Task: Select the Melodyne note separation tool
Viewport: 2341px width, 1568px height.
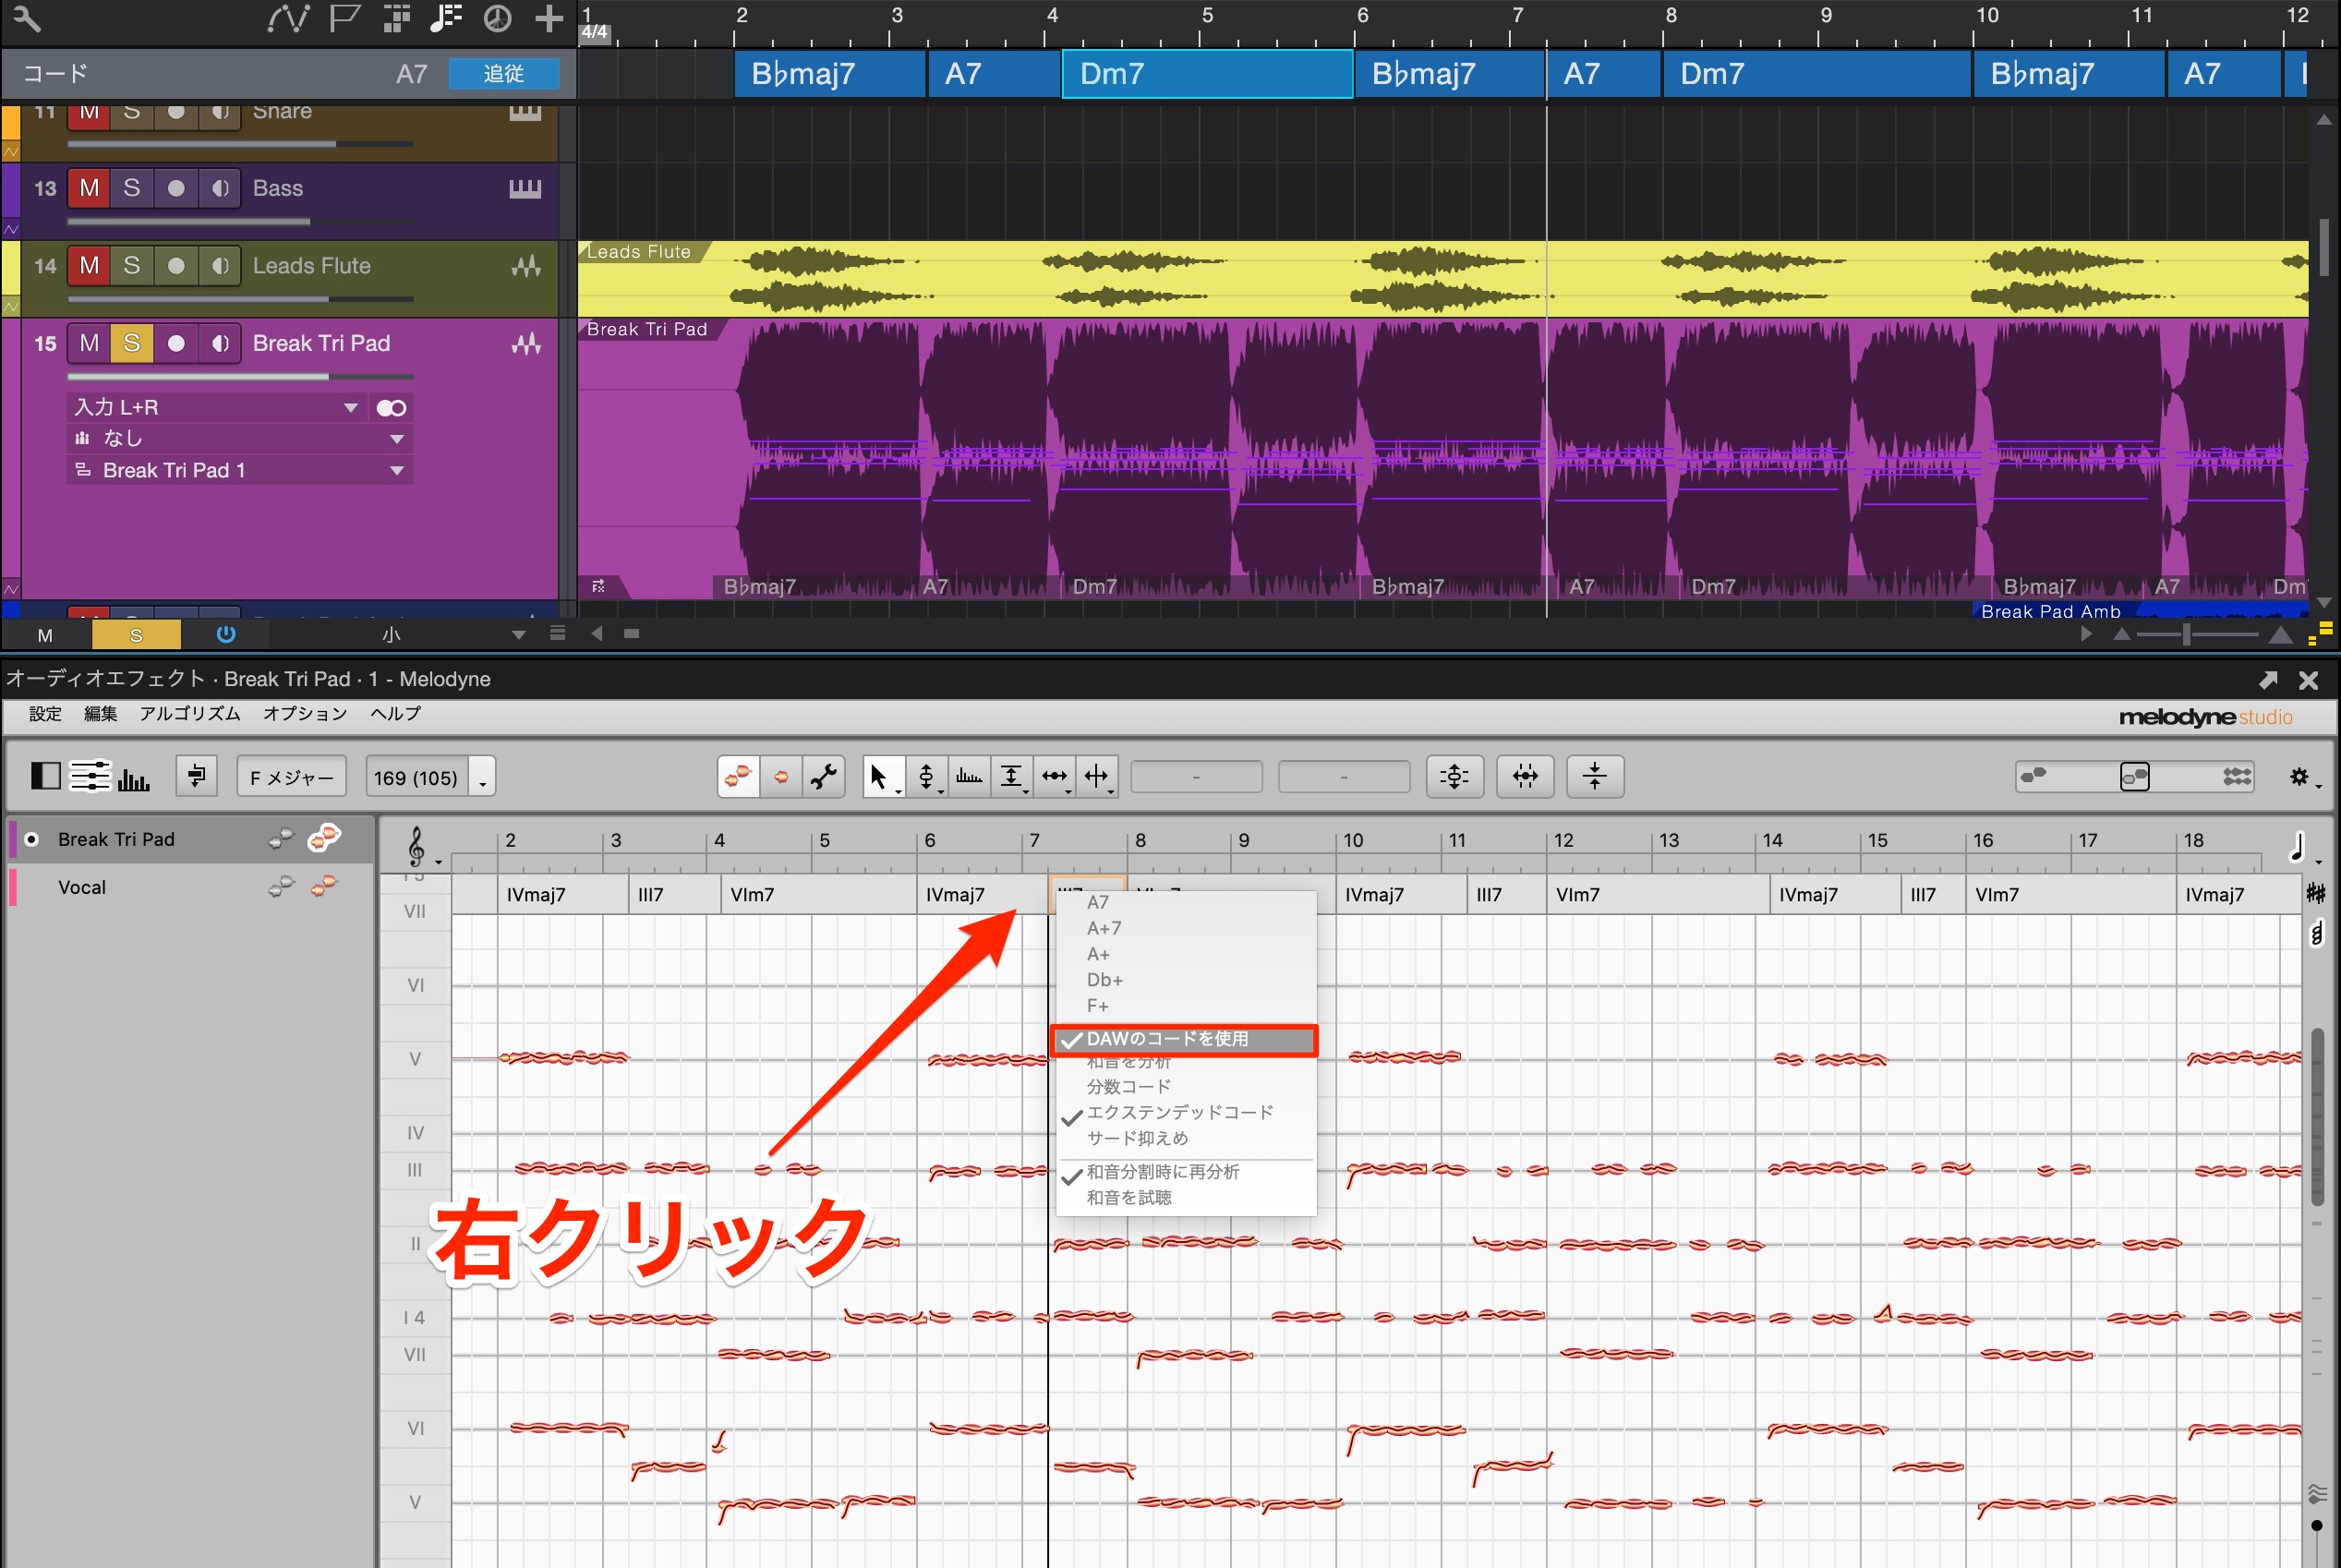Action: click(1098, 776)
